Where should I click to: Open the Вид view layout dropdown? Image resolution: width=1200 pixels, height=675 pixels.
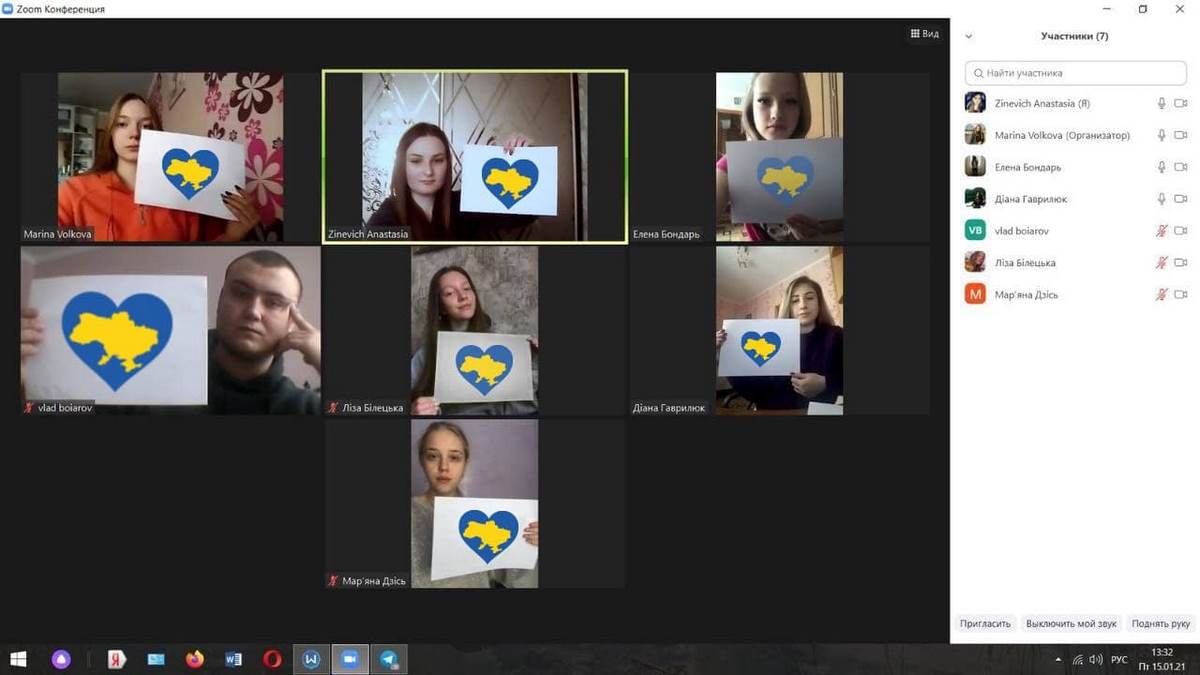click(x=924, y=34)
